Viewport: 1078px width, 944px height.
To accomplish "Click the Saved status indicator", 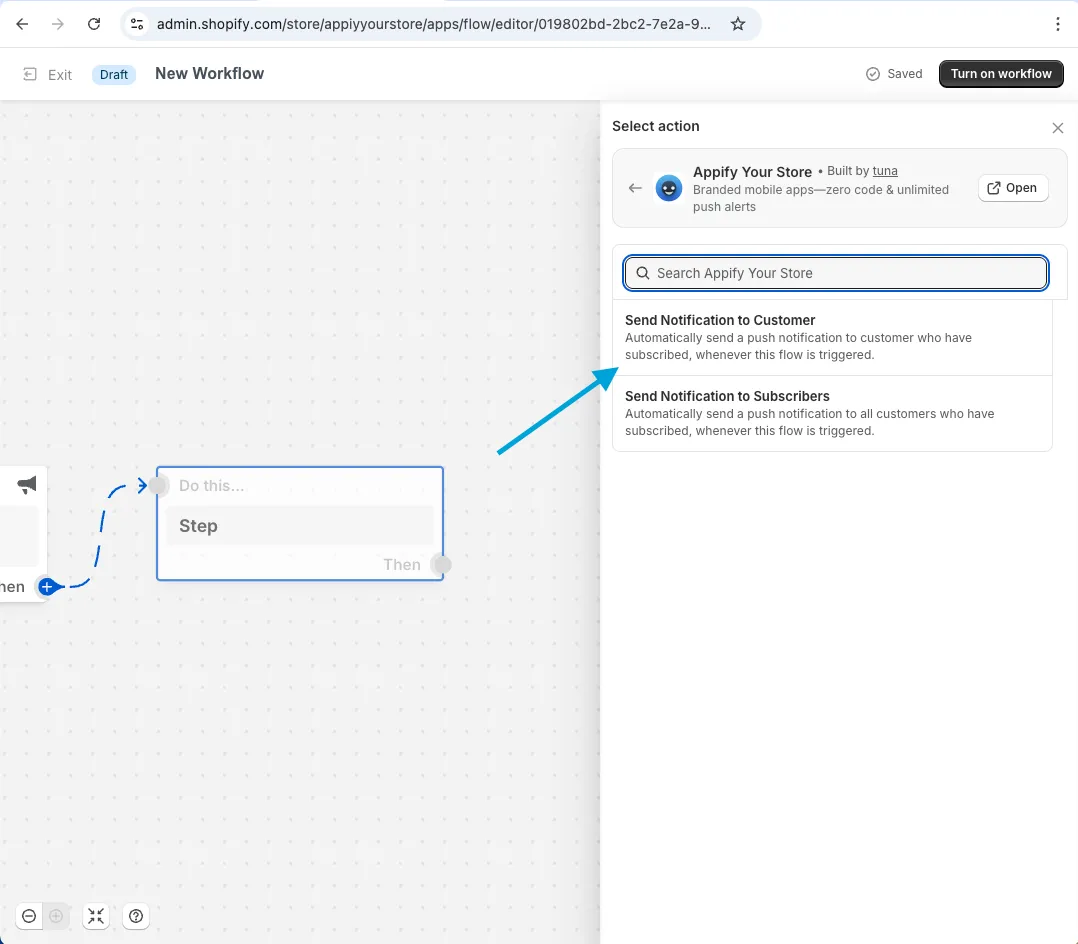I will click(x=894, y=74).
